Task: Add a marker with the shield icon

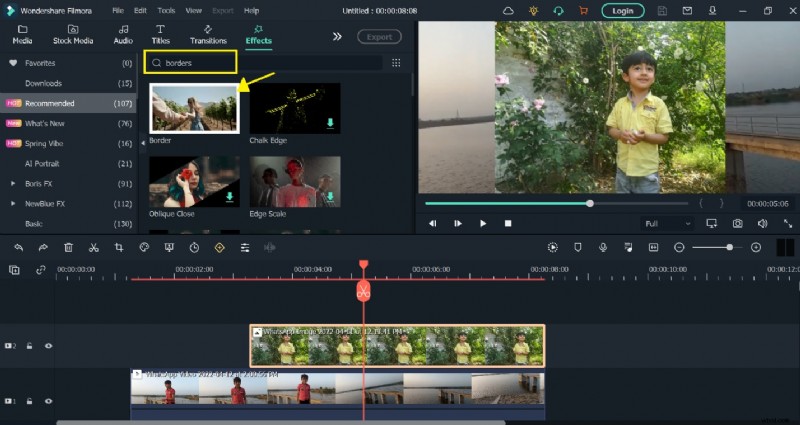Action: coord(578,247)
